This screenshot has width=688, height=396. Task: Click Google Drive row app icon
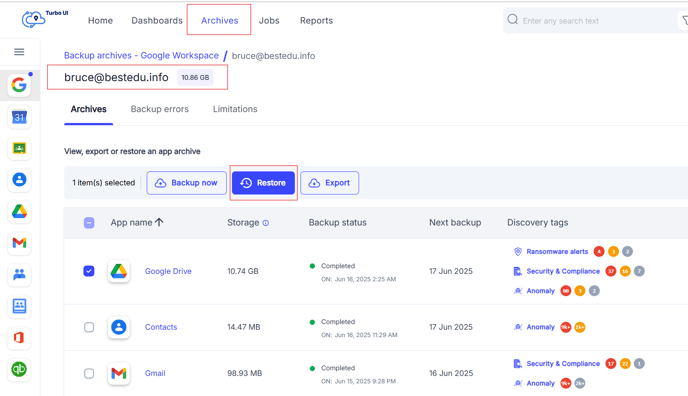click(118, 271)
